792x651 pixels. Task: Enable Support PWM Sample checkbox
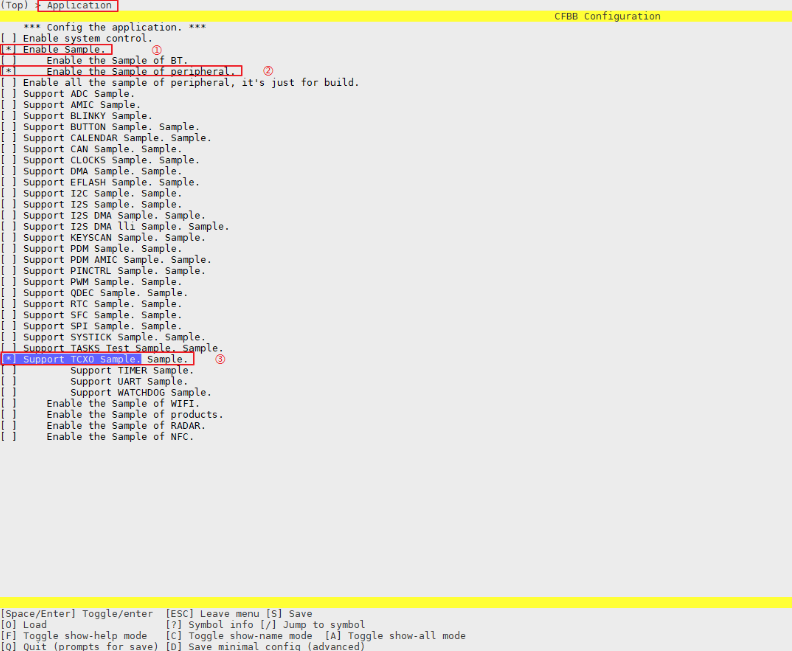[9, 282]
